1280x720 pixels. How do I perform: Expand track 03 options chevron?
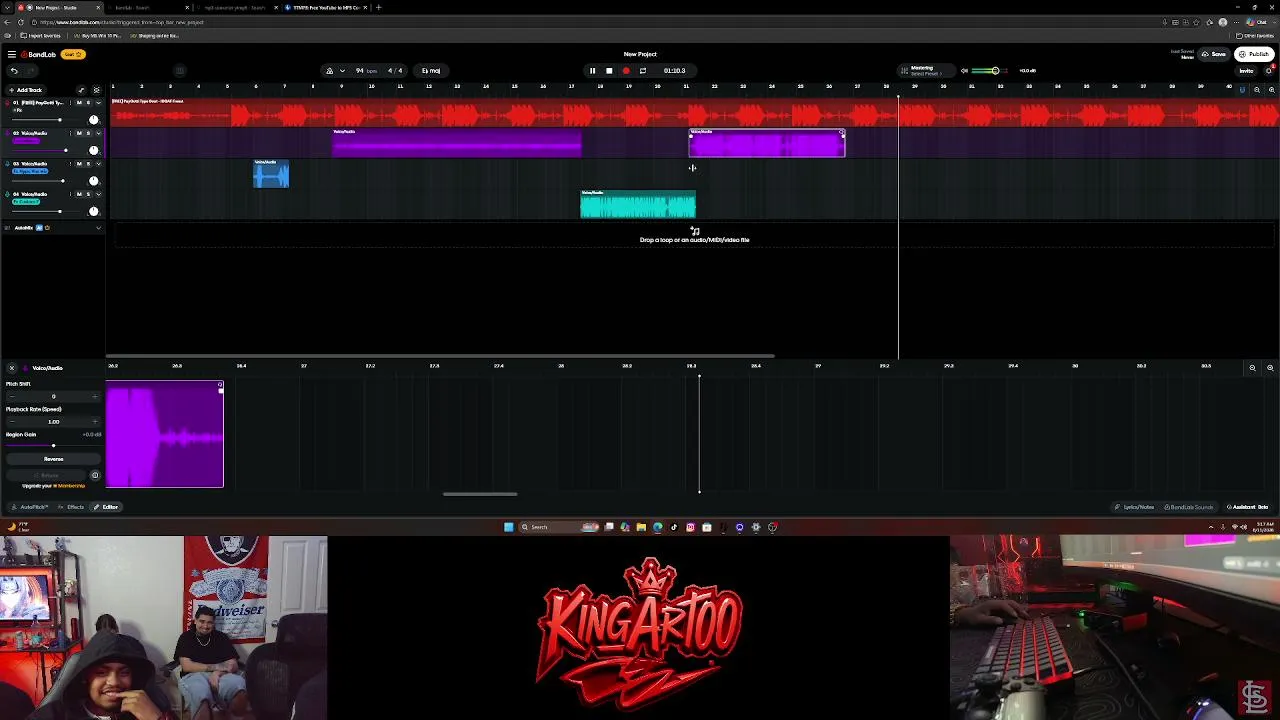98,164
